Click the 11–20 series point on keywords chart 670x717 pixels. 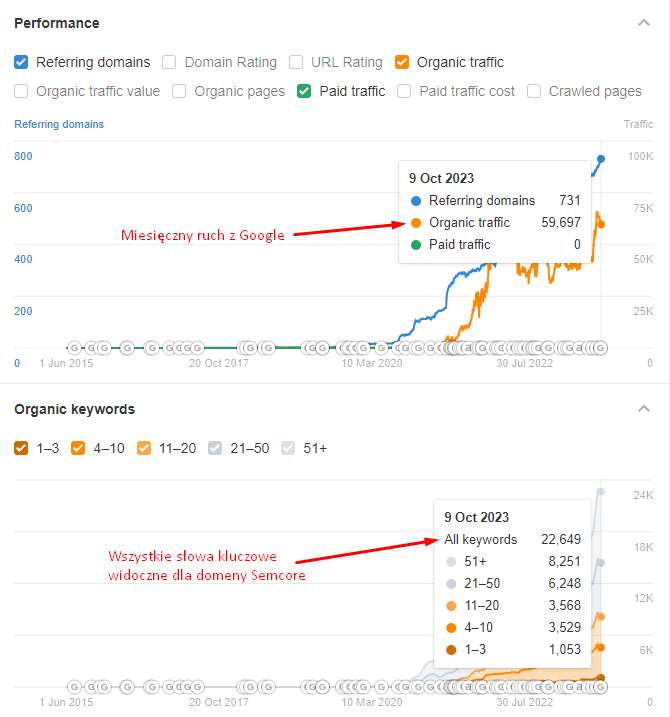(601, 617)
